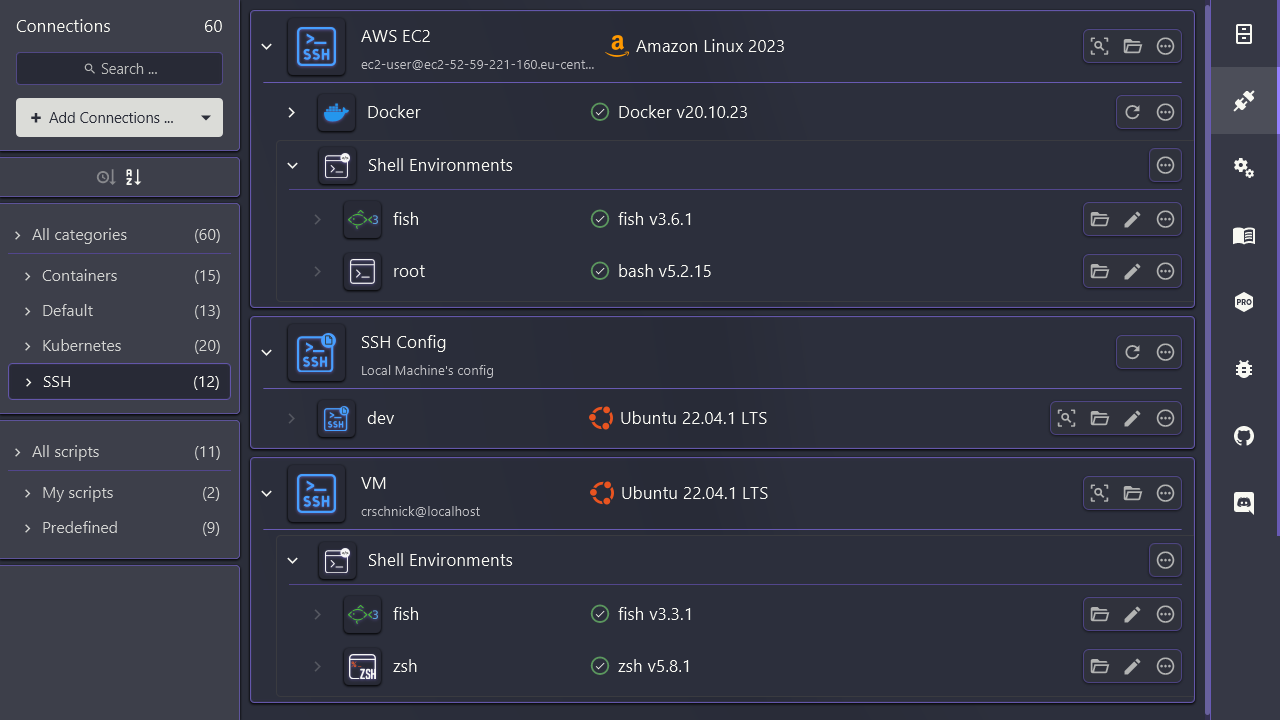Viewport: 1280px width, 720px height.
Task: Click the AWS EC2 SSH icon
Action: [316, 46]
